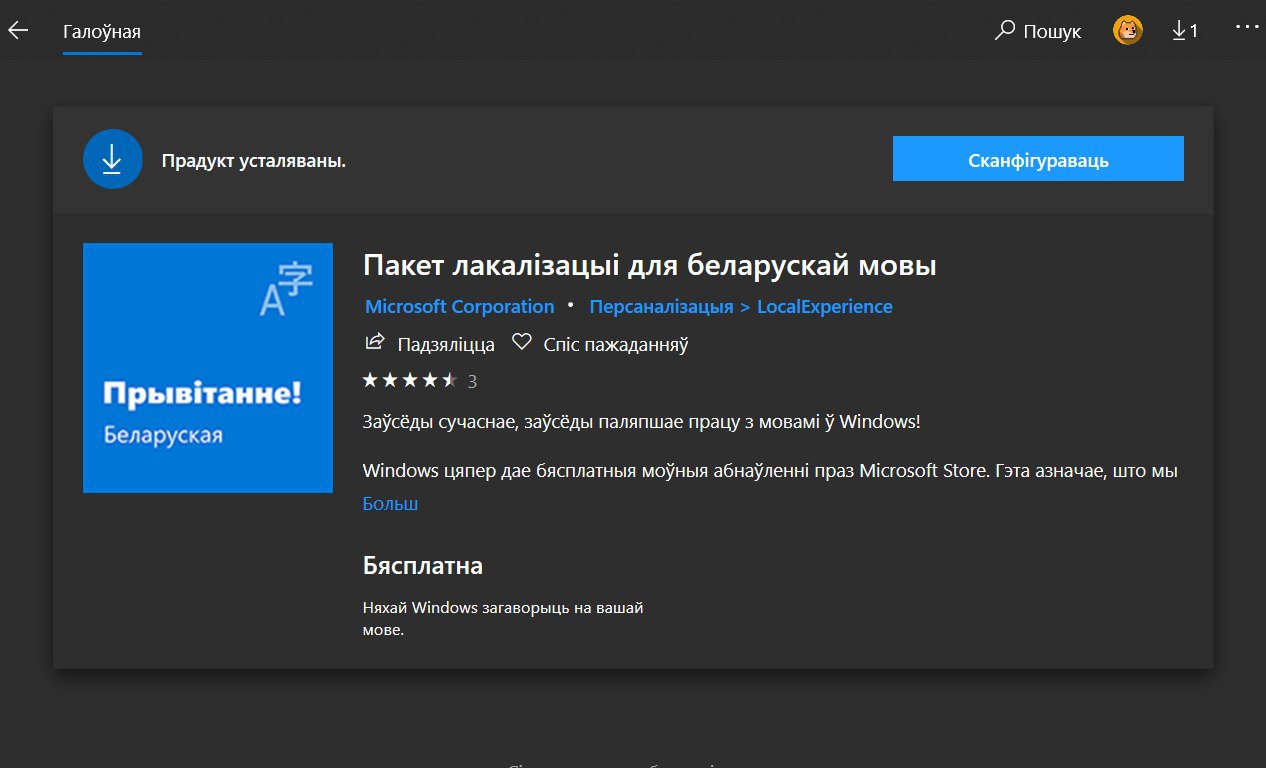Click the blue download status icon

(x=113, y=159)
